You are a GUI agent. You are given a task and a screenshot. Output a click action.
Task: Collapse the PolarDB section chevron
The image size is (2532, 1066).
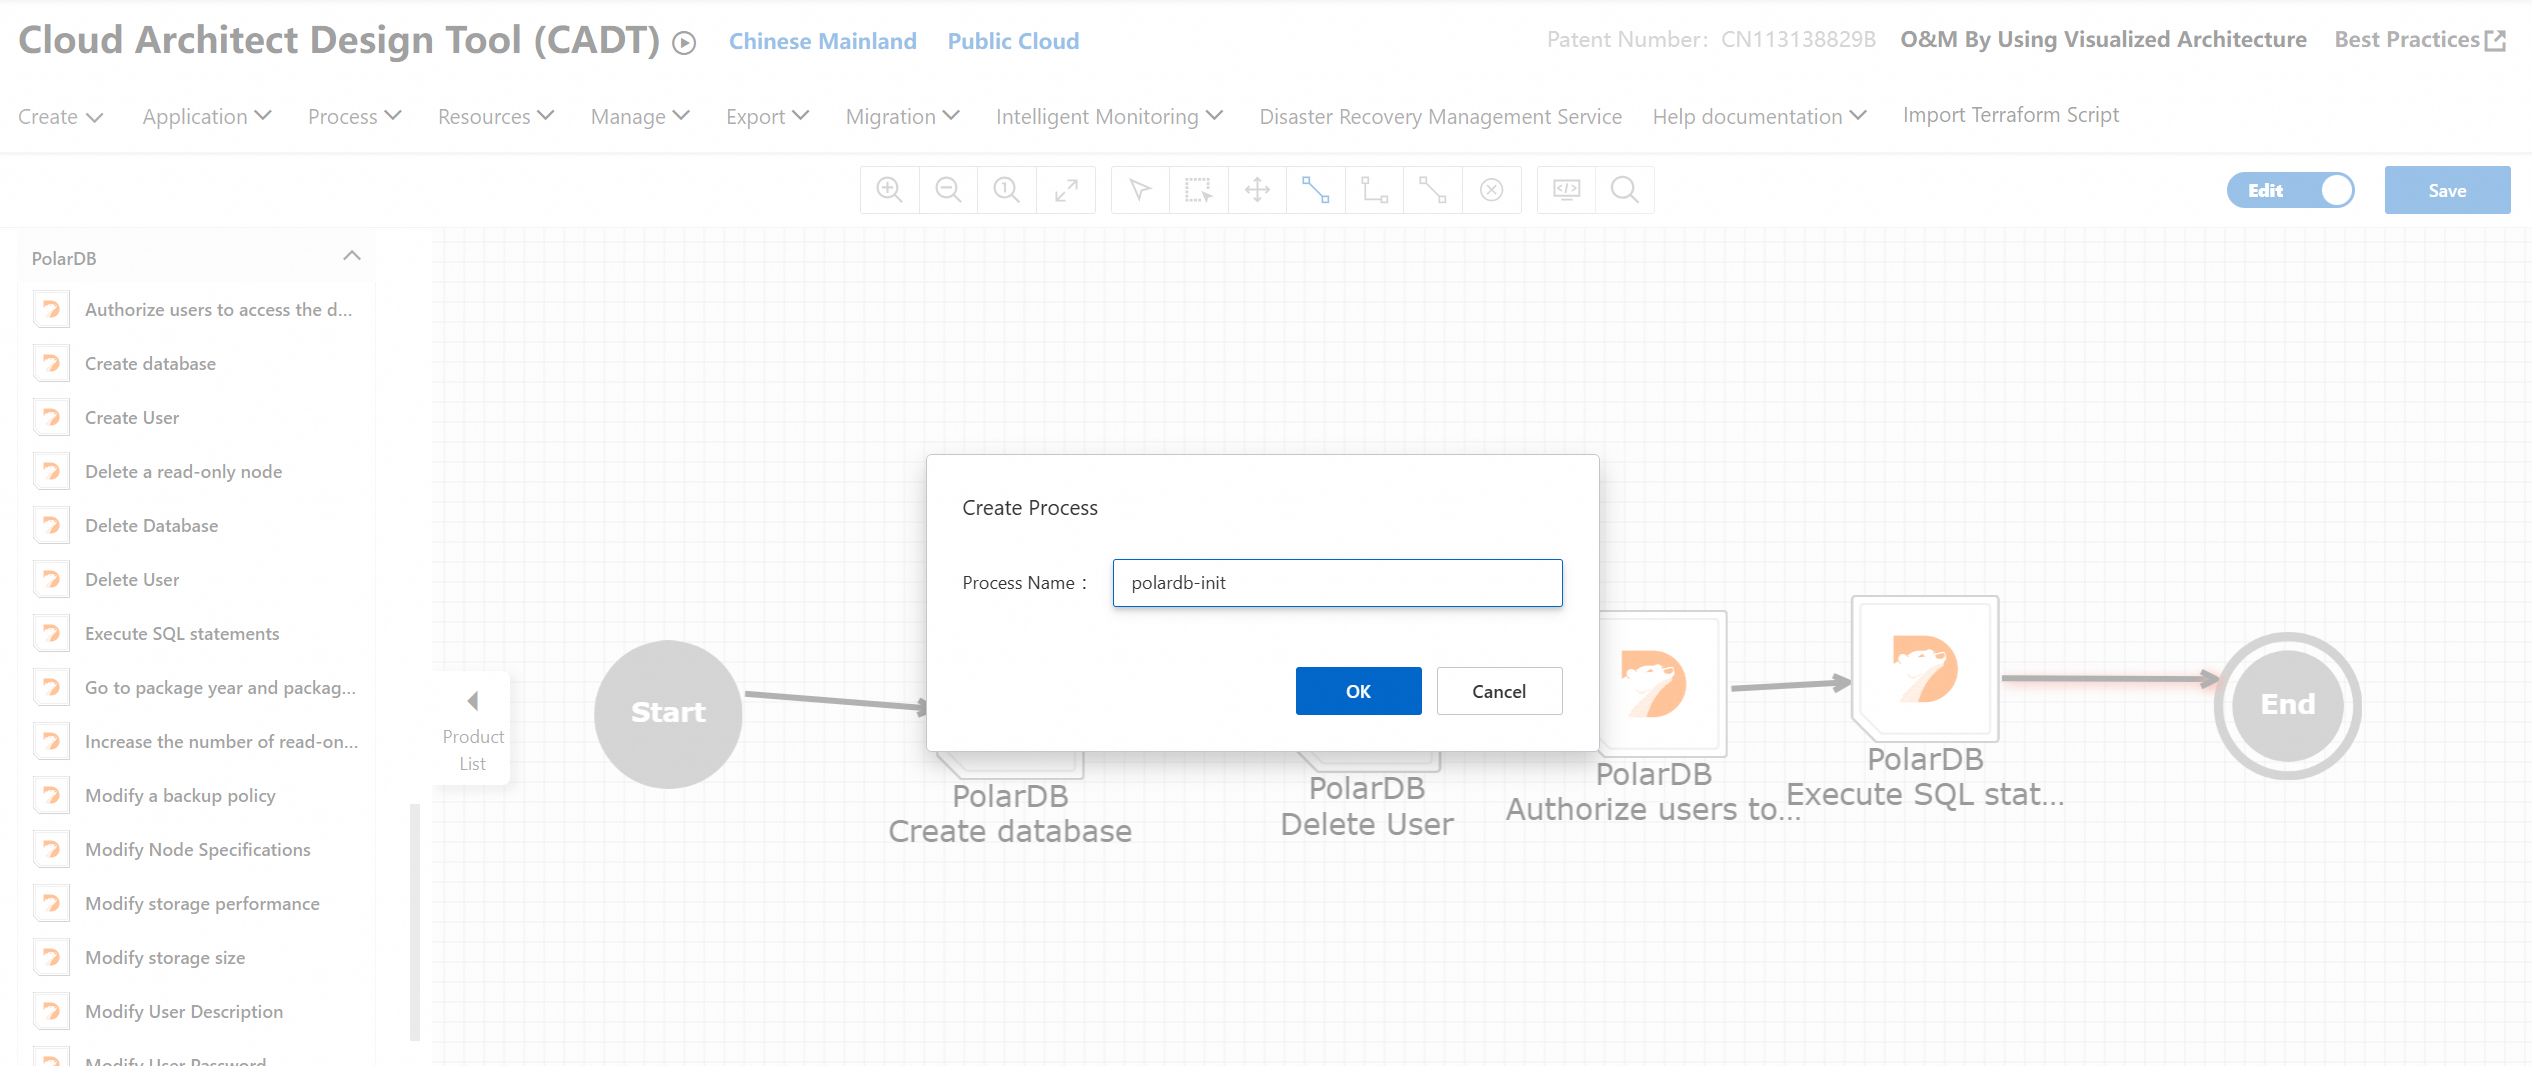click(x=352, y=256)
